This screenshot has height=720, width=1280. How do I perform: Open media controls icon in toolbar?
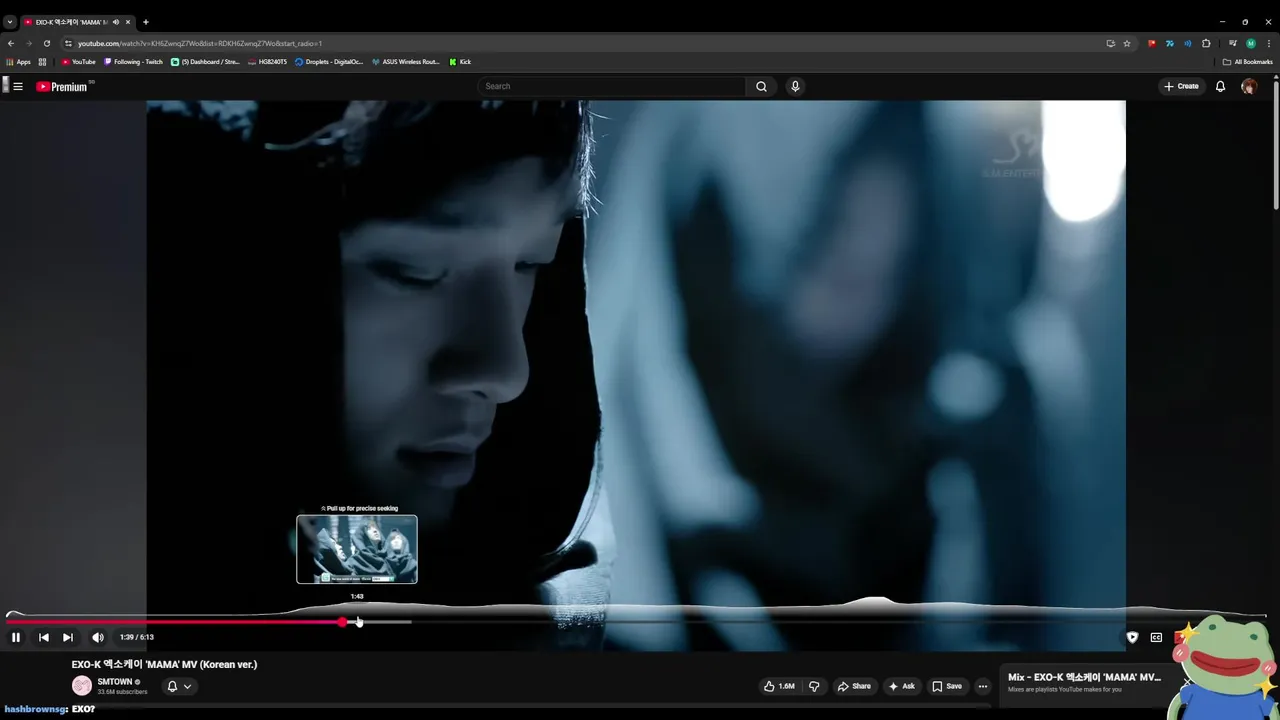[1233, 43]
